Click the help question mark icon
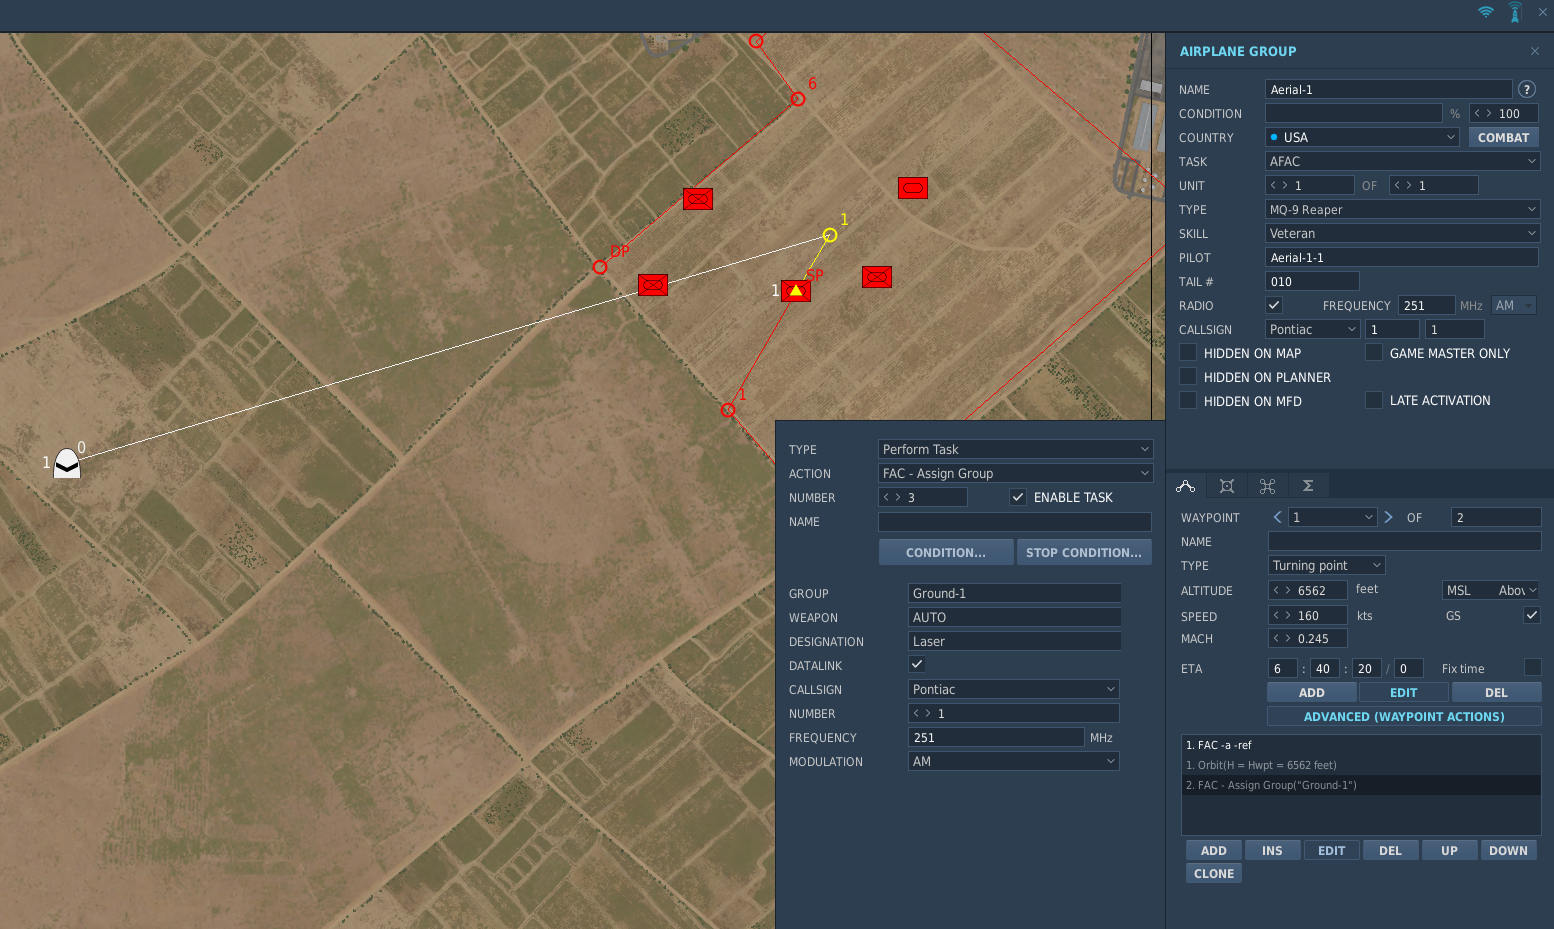 tap(1527, 89)
